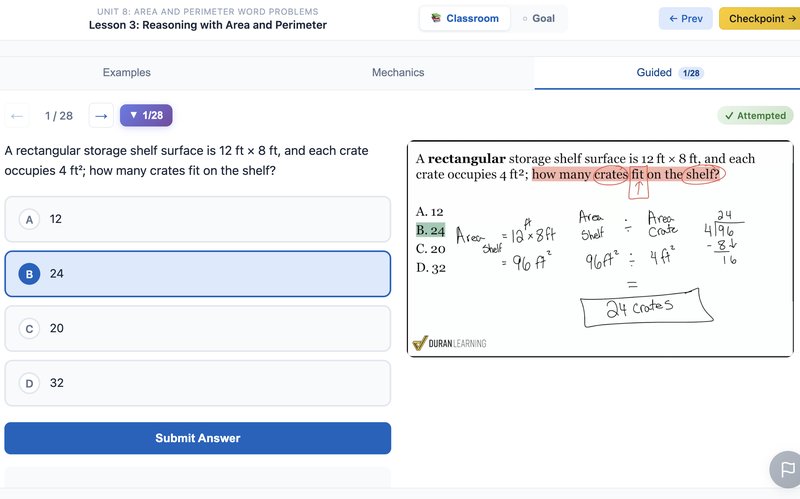Screen dimensions: 800x499
Task: Switch to the Examples tab
Action: [x=127, y=72]
